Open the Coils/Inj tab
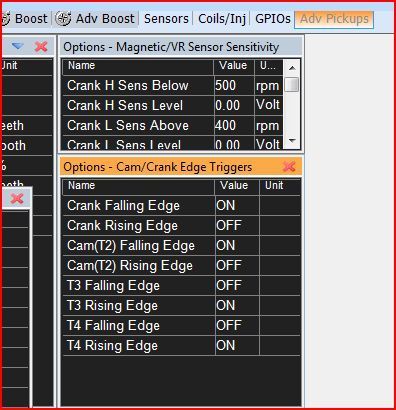Viewport: 396px width, 410px height. 222,19
